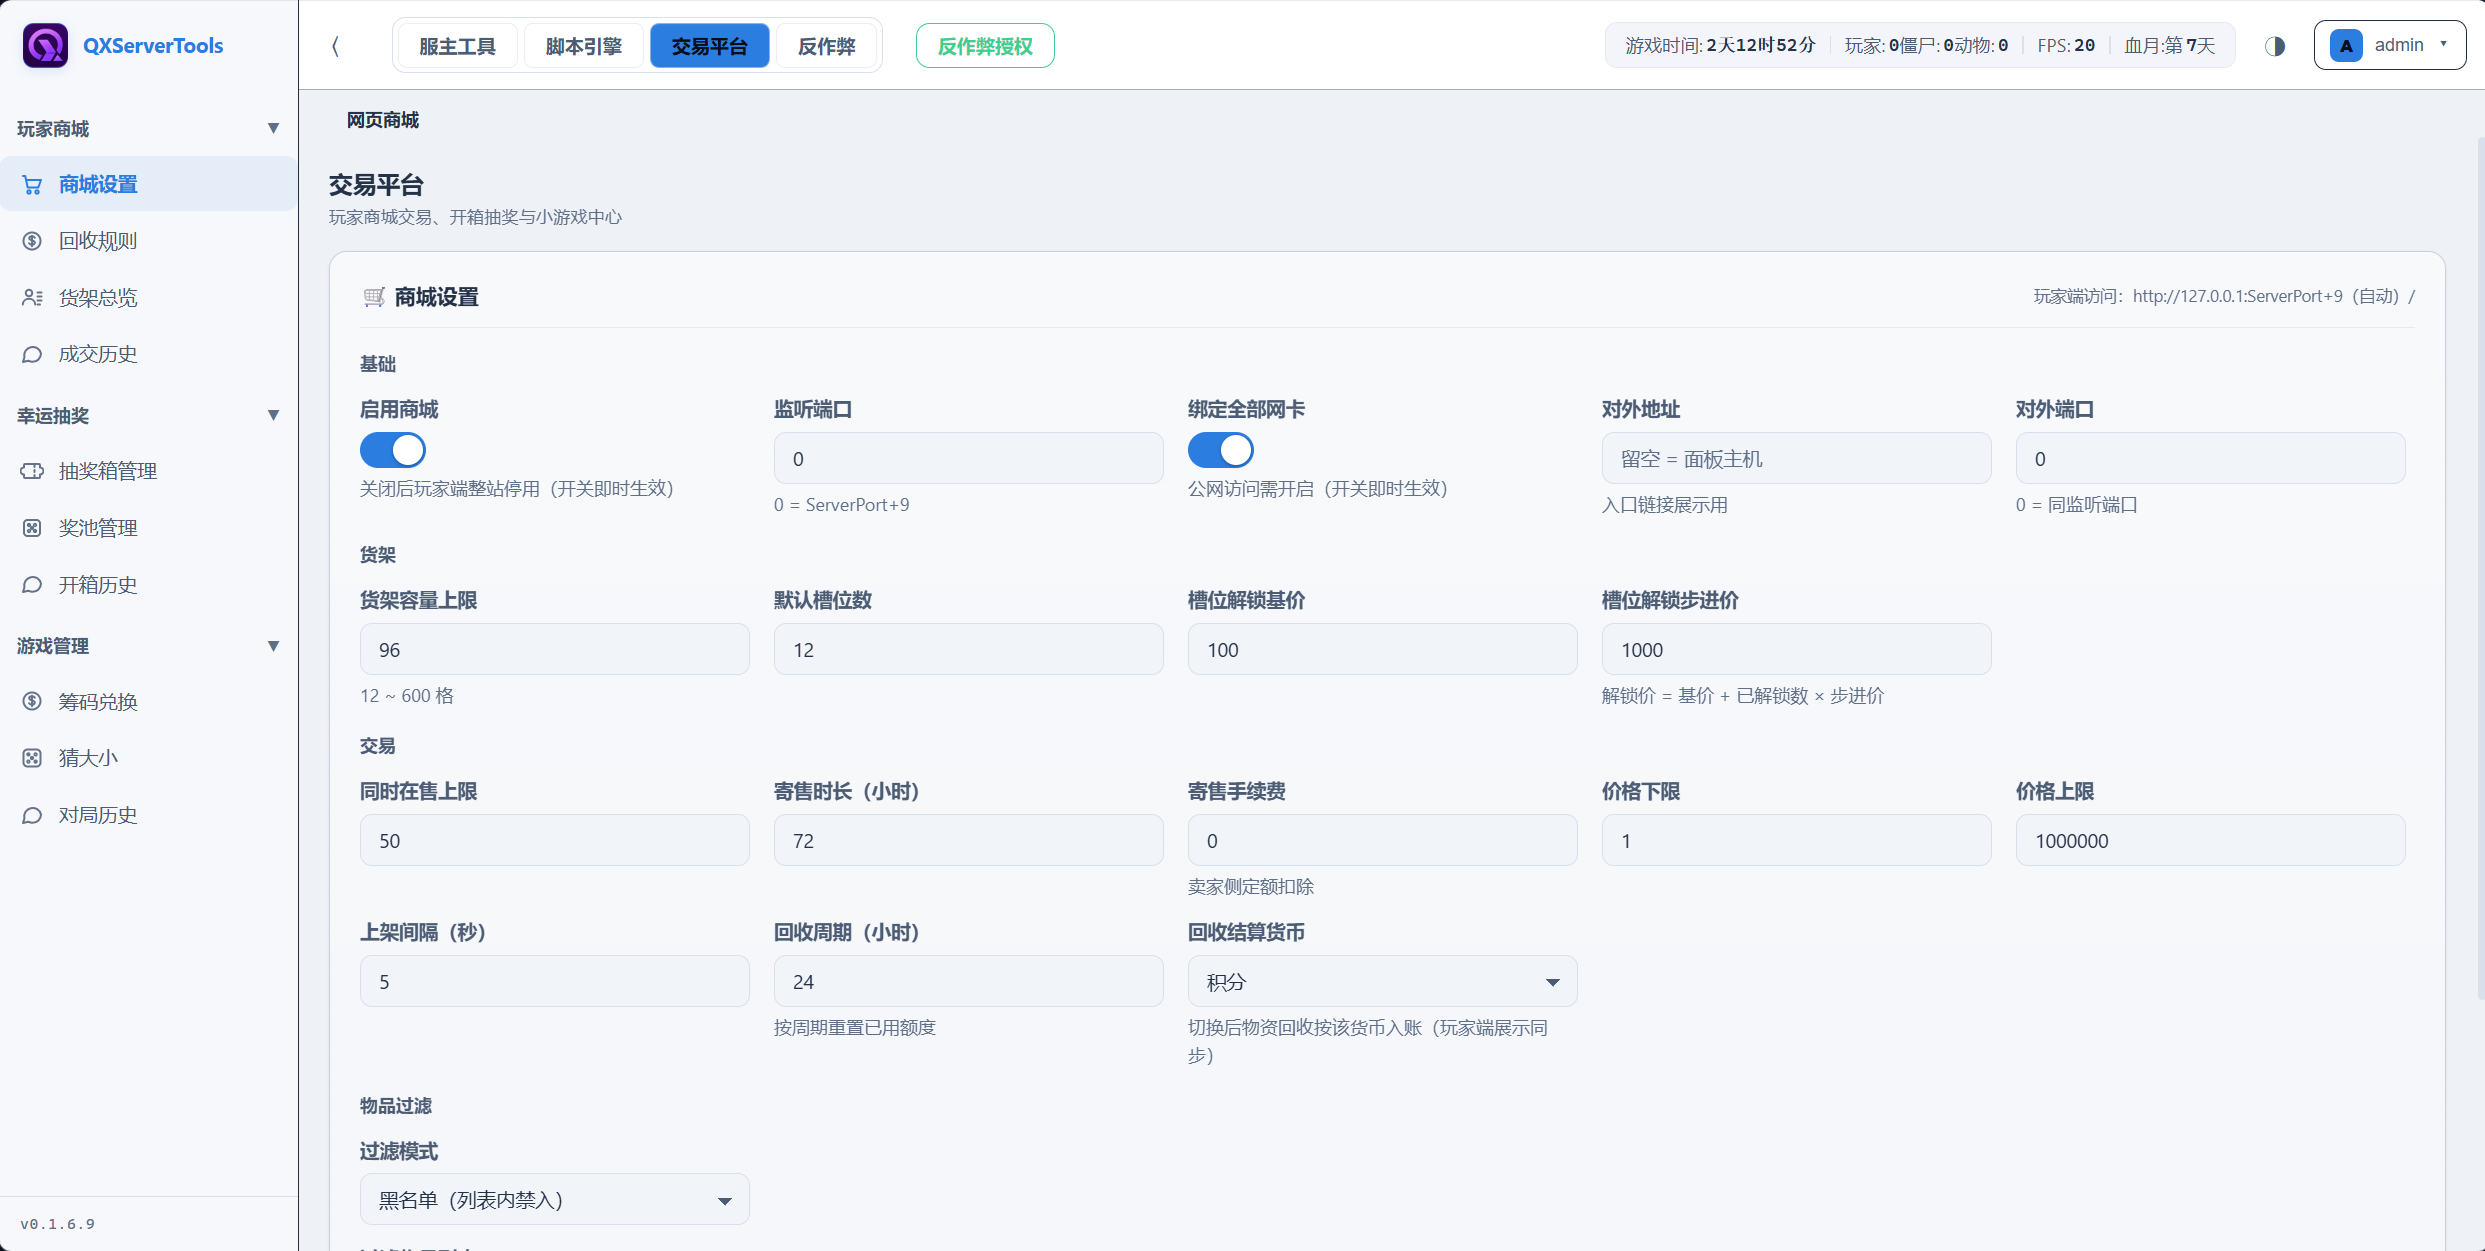
Task: Click the coin icon beside 筹码兑换
Action: click(32, 702)
